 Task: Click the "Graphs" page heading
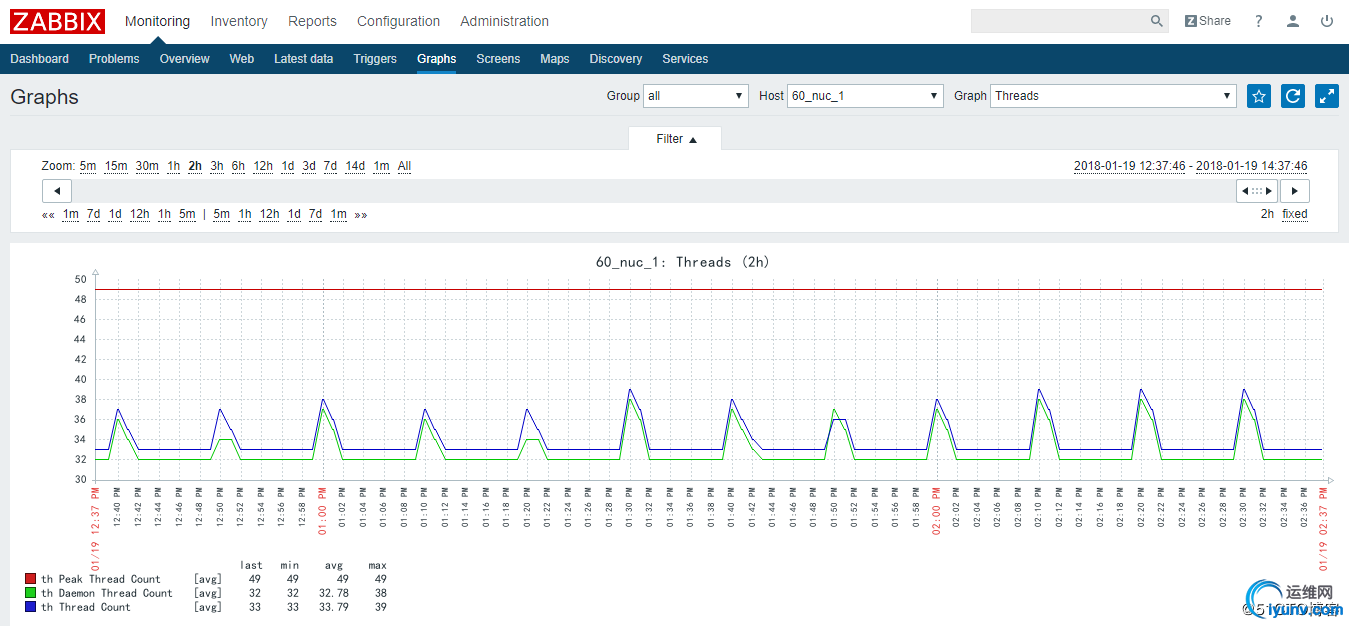[45, 97]
